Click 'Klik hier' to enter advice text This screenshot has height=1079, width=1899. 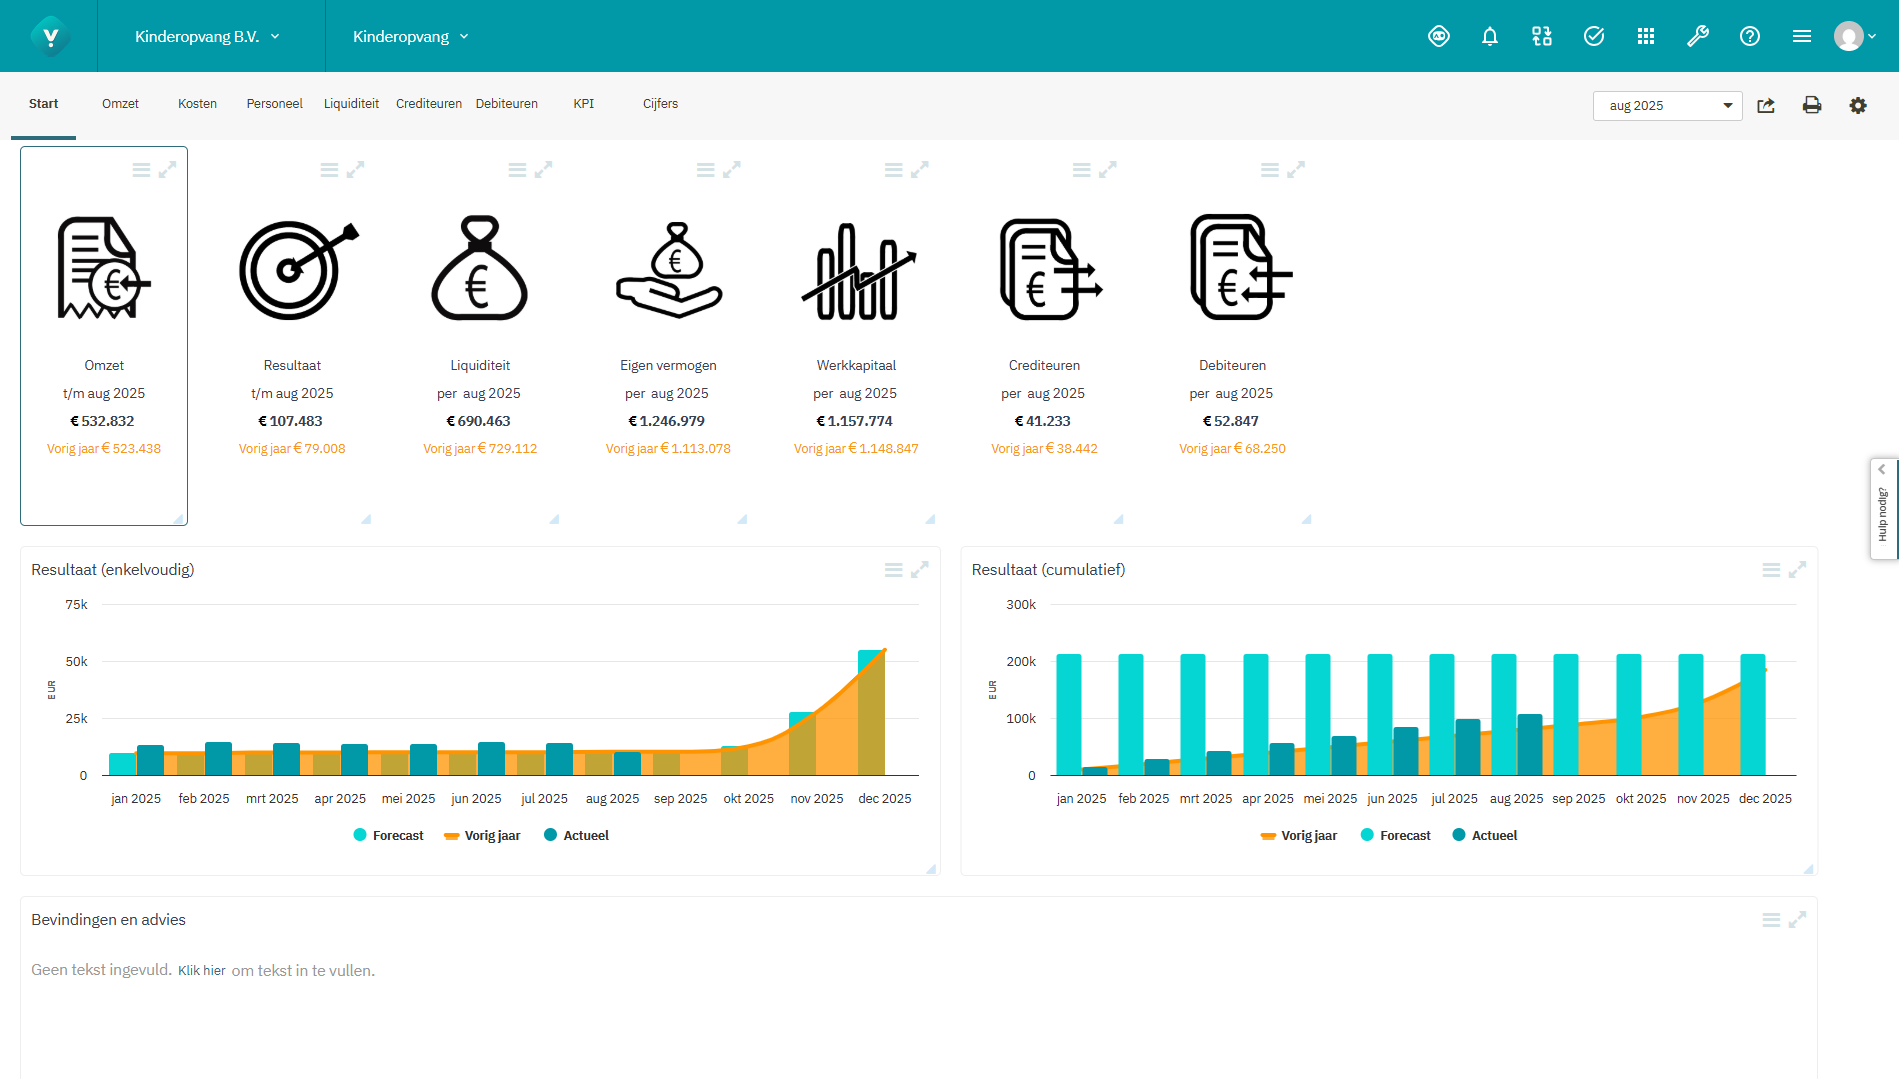pyautogui.click(x=202, y=970)
